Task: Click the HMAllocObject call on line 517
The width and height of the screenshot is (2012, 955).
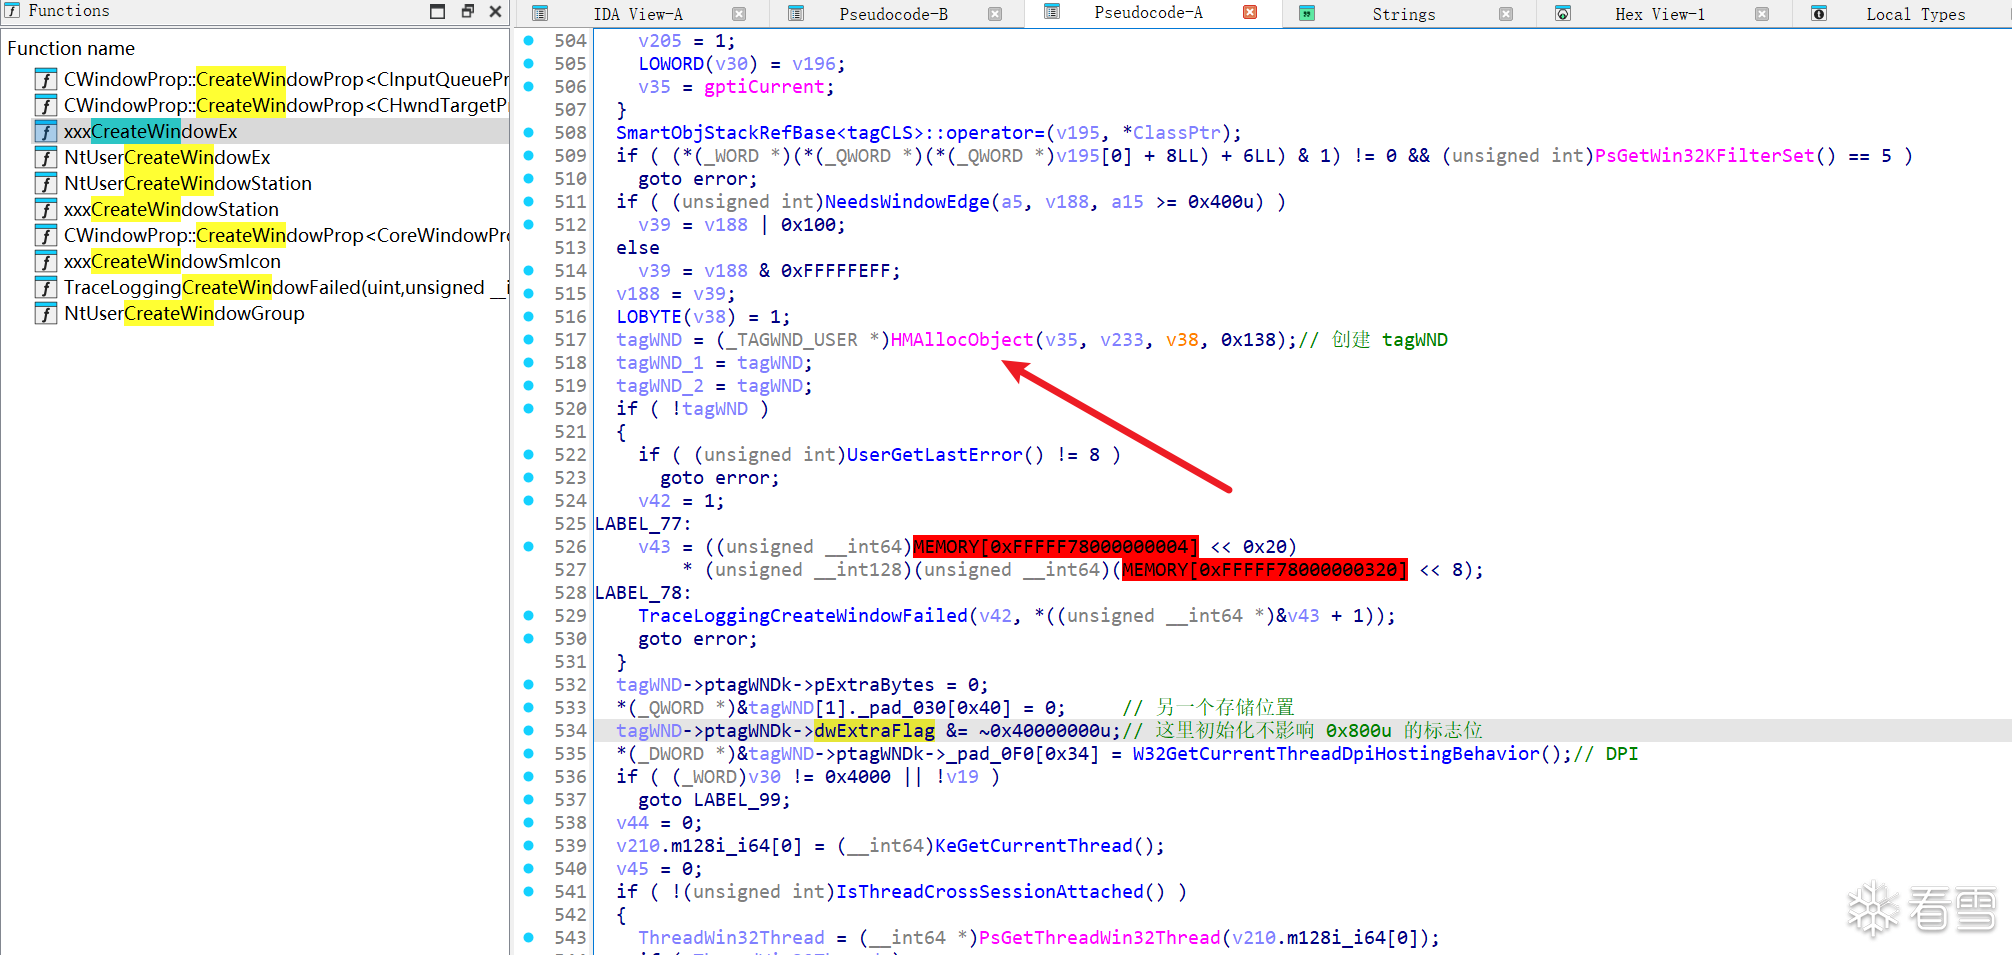Action: tap(961, 340)
